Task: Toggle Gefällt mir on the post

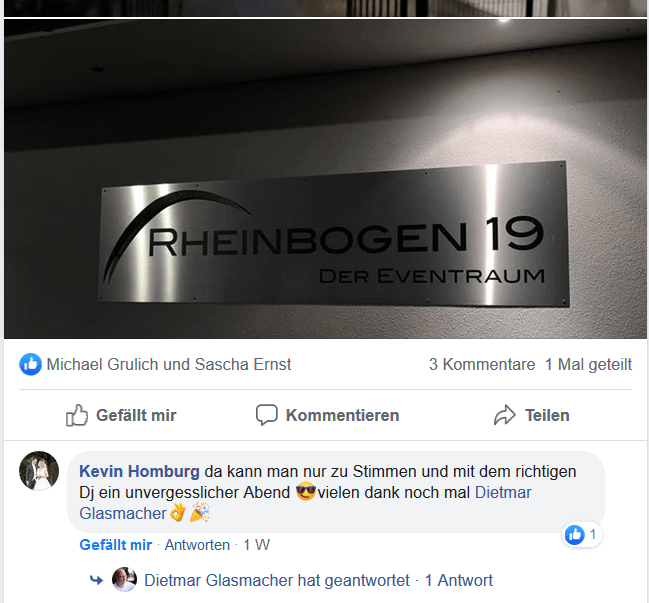Action: pyautogui.click(x=121, y=415)
